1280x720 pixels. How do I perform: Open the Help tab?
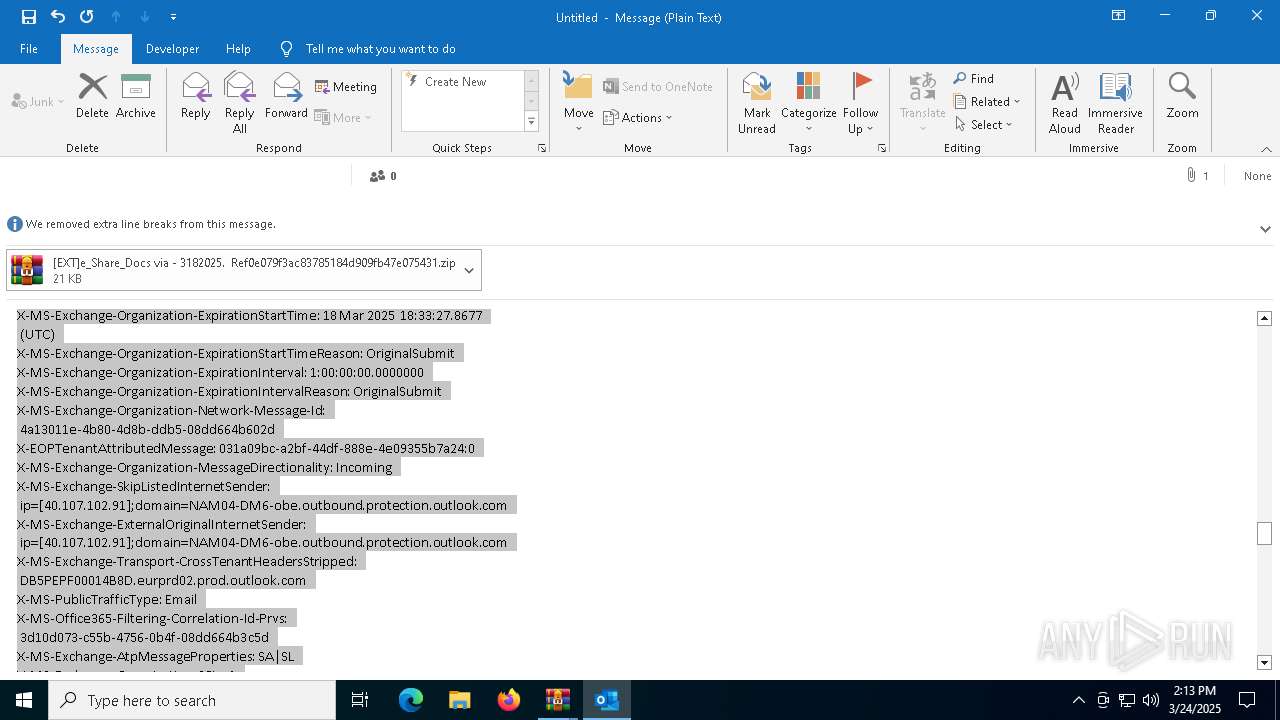pyautogui.click(x=238, y=48)
